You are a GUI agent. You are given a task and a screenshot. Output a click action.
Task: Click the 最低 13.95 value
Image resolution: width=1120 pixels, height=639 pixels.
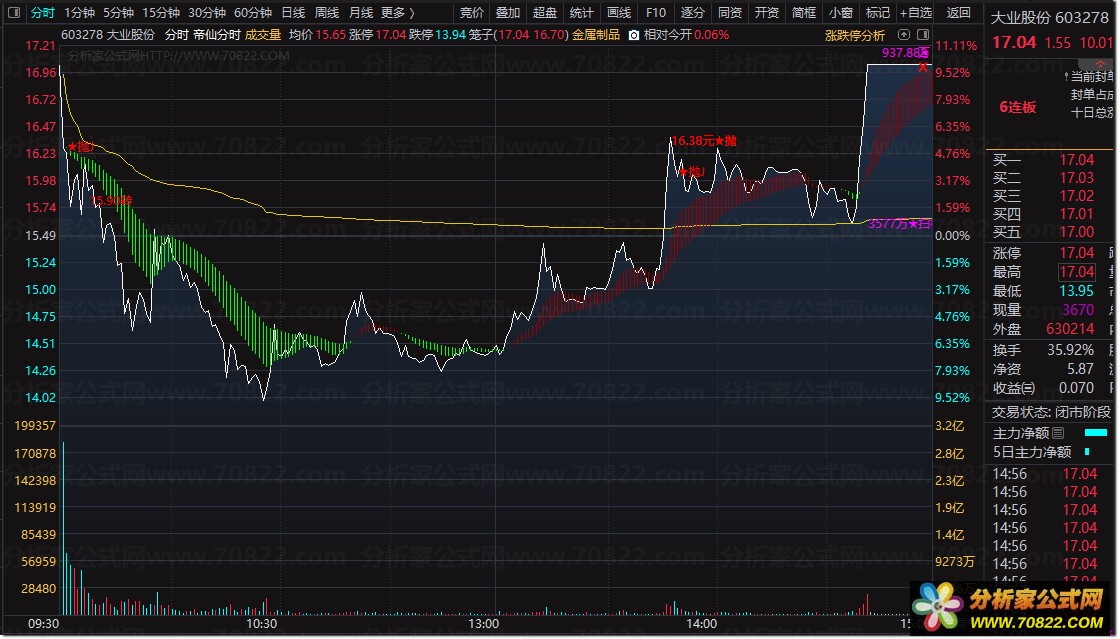pos(1076,291)
